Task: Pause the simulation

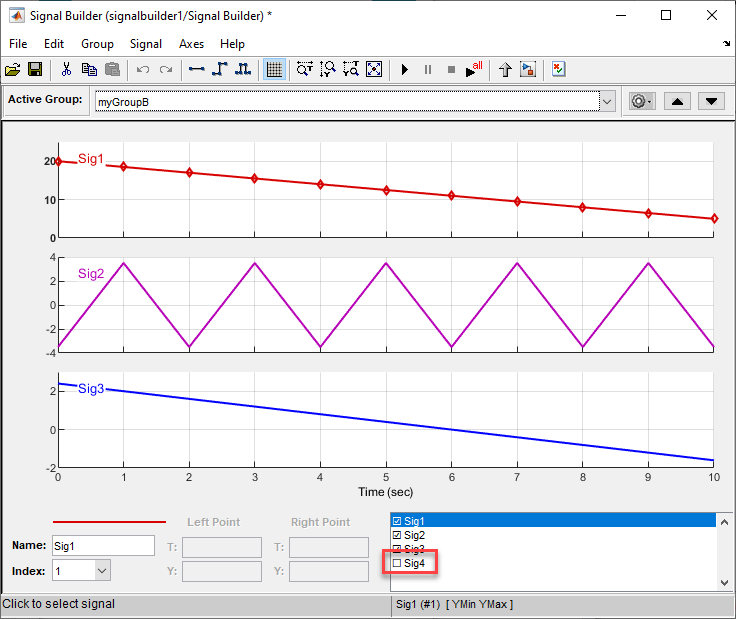Action: (x=428, y=70)
